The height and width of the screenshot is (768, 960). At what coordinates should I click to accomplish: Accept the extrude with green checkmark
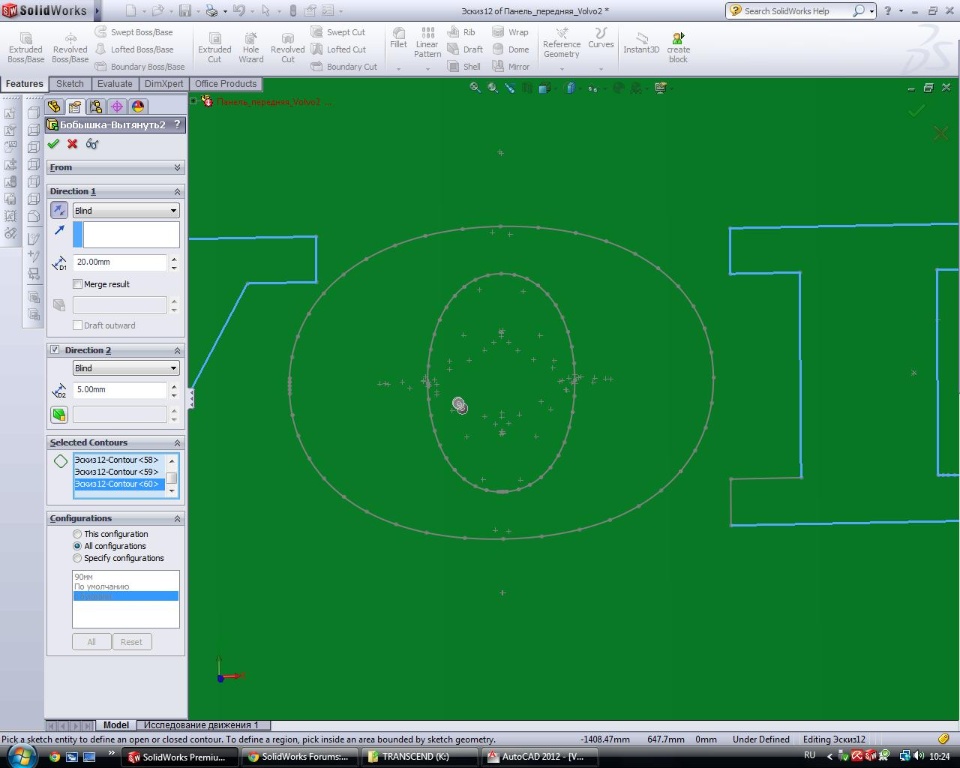pos(53,143)
